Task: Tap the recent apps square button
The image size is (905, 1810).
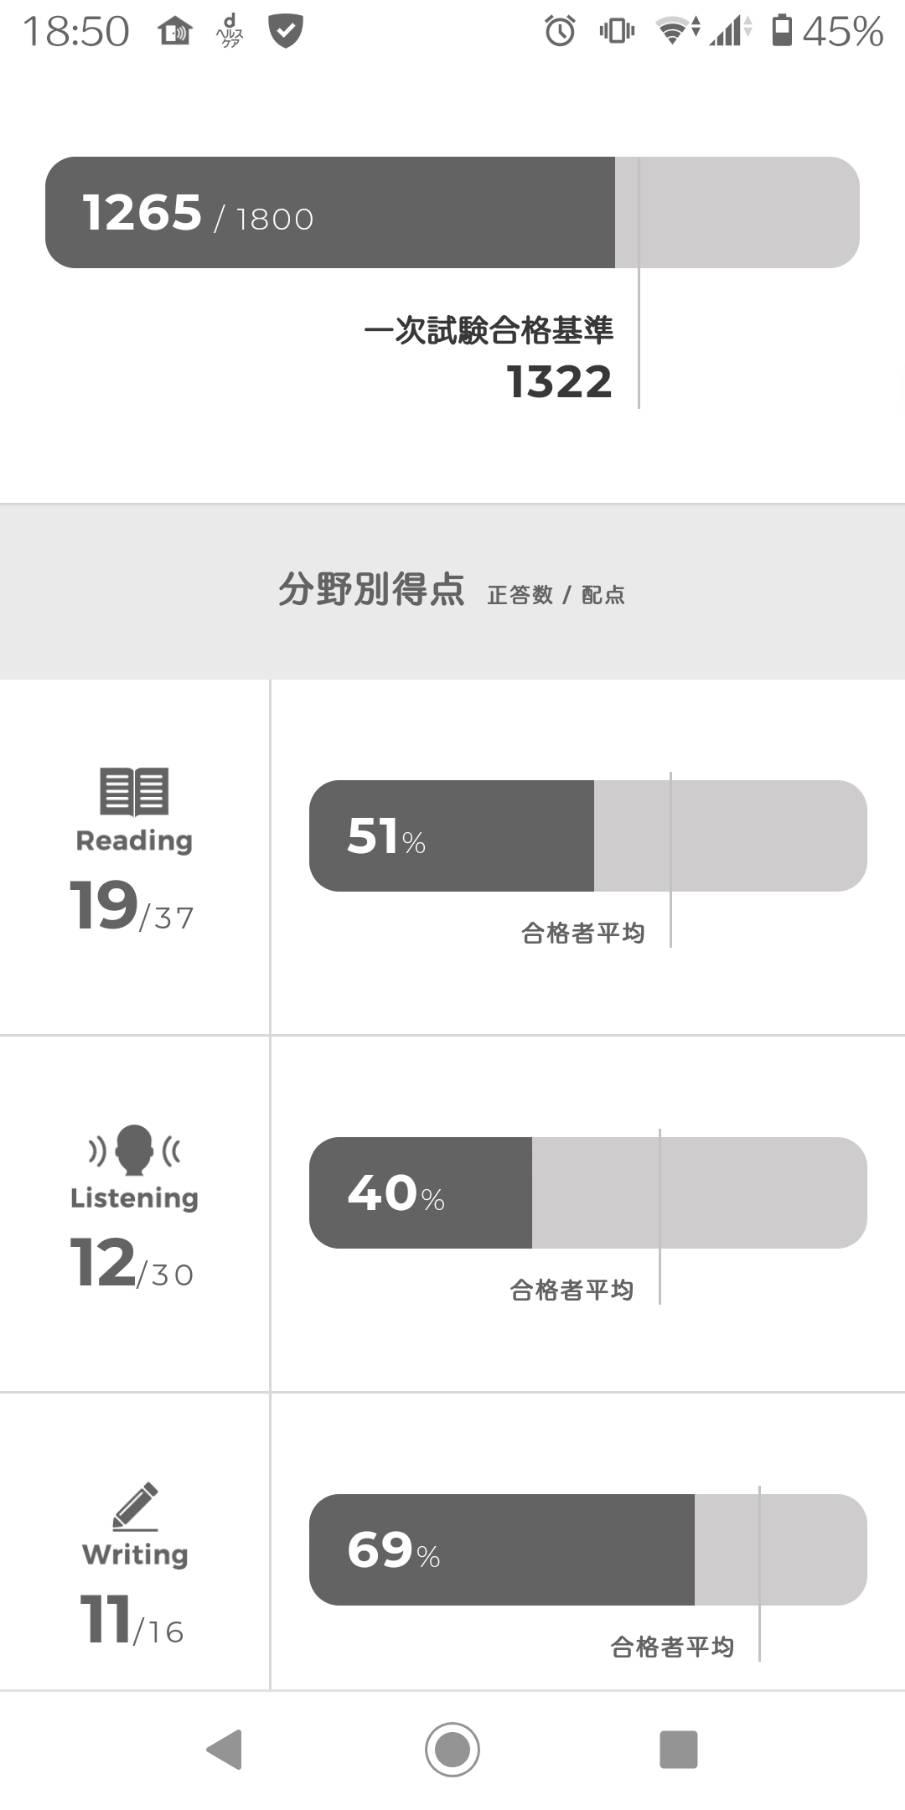Action: coord(678,1749)
